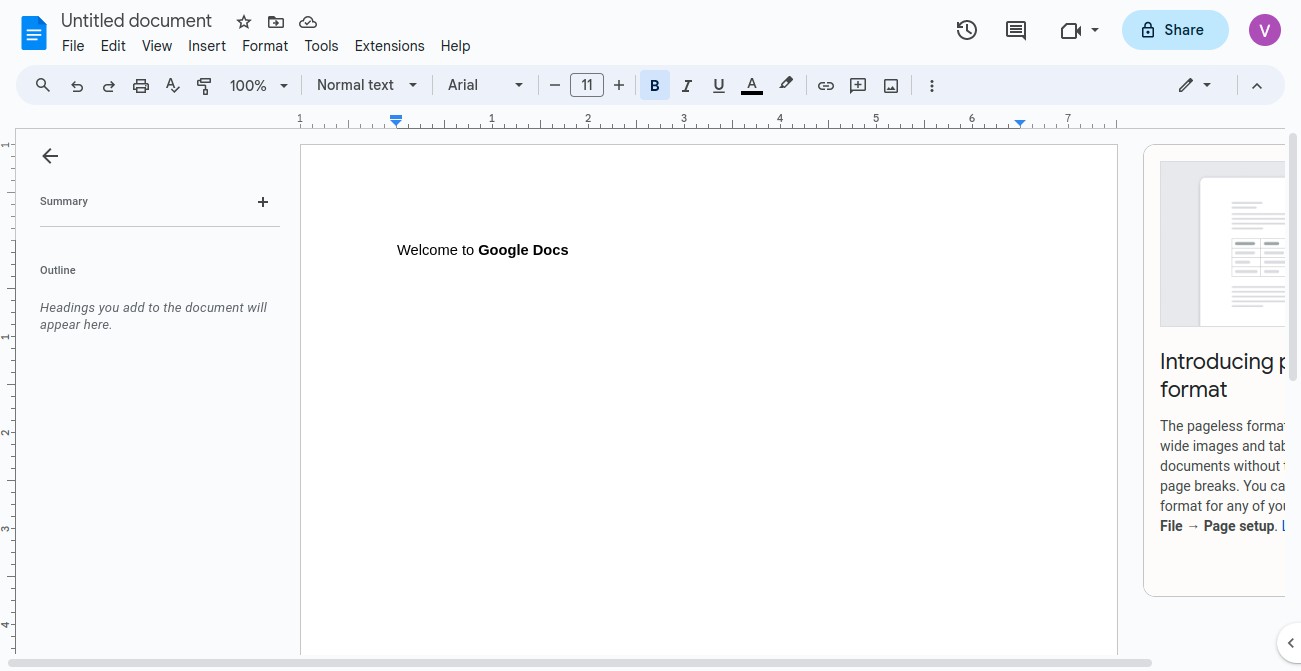This screenshot has height=671, width=1301.
Task: Click the insert image icon
Action: click(x=890, y=85)
